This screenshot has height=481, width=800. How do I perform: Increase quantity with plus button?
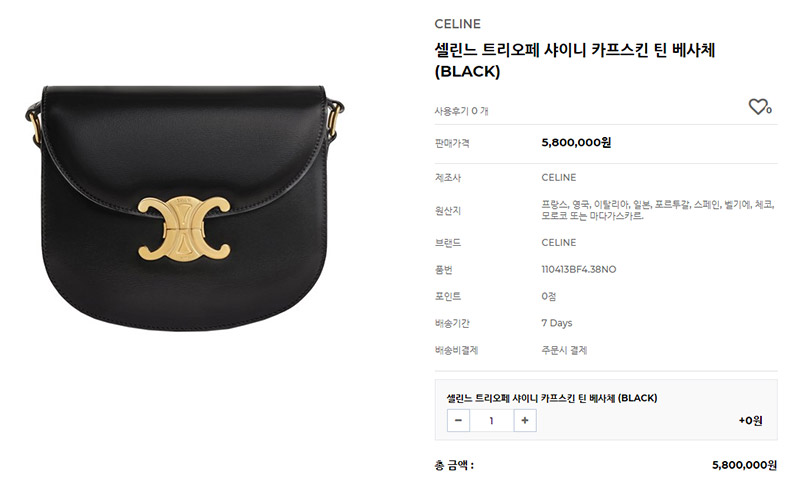point(524,420)
